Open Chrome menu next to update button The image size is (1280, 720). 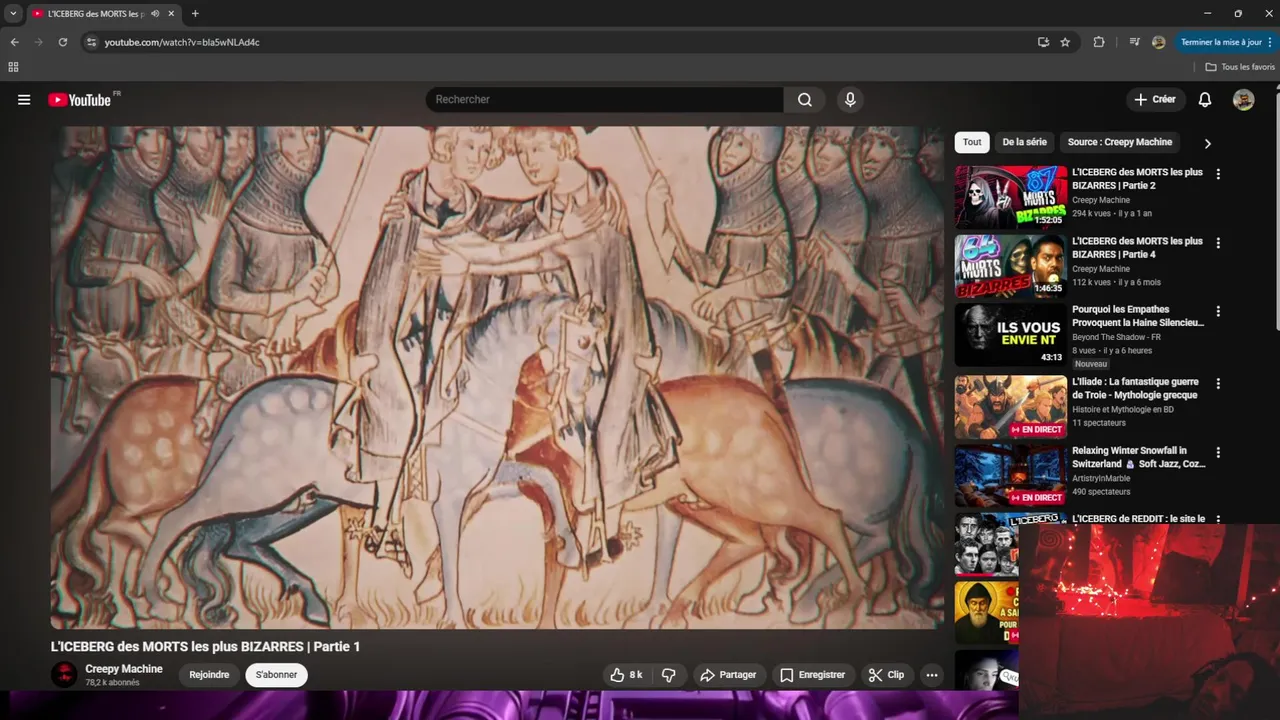tap(1270, 42)
